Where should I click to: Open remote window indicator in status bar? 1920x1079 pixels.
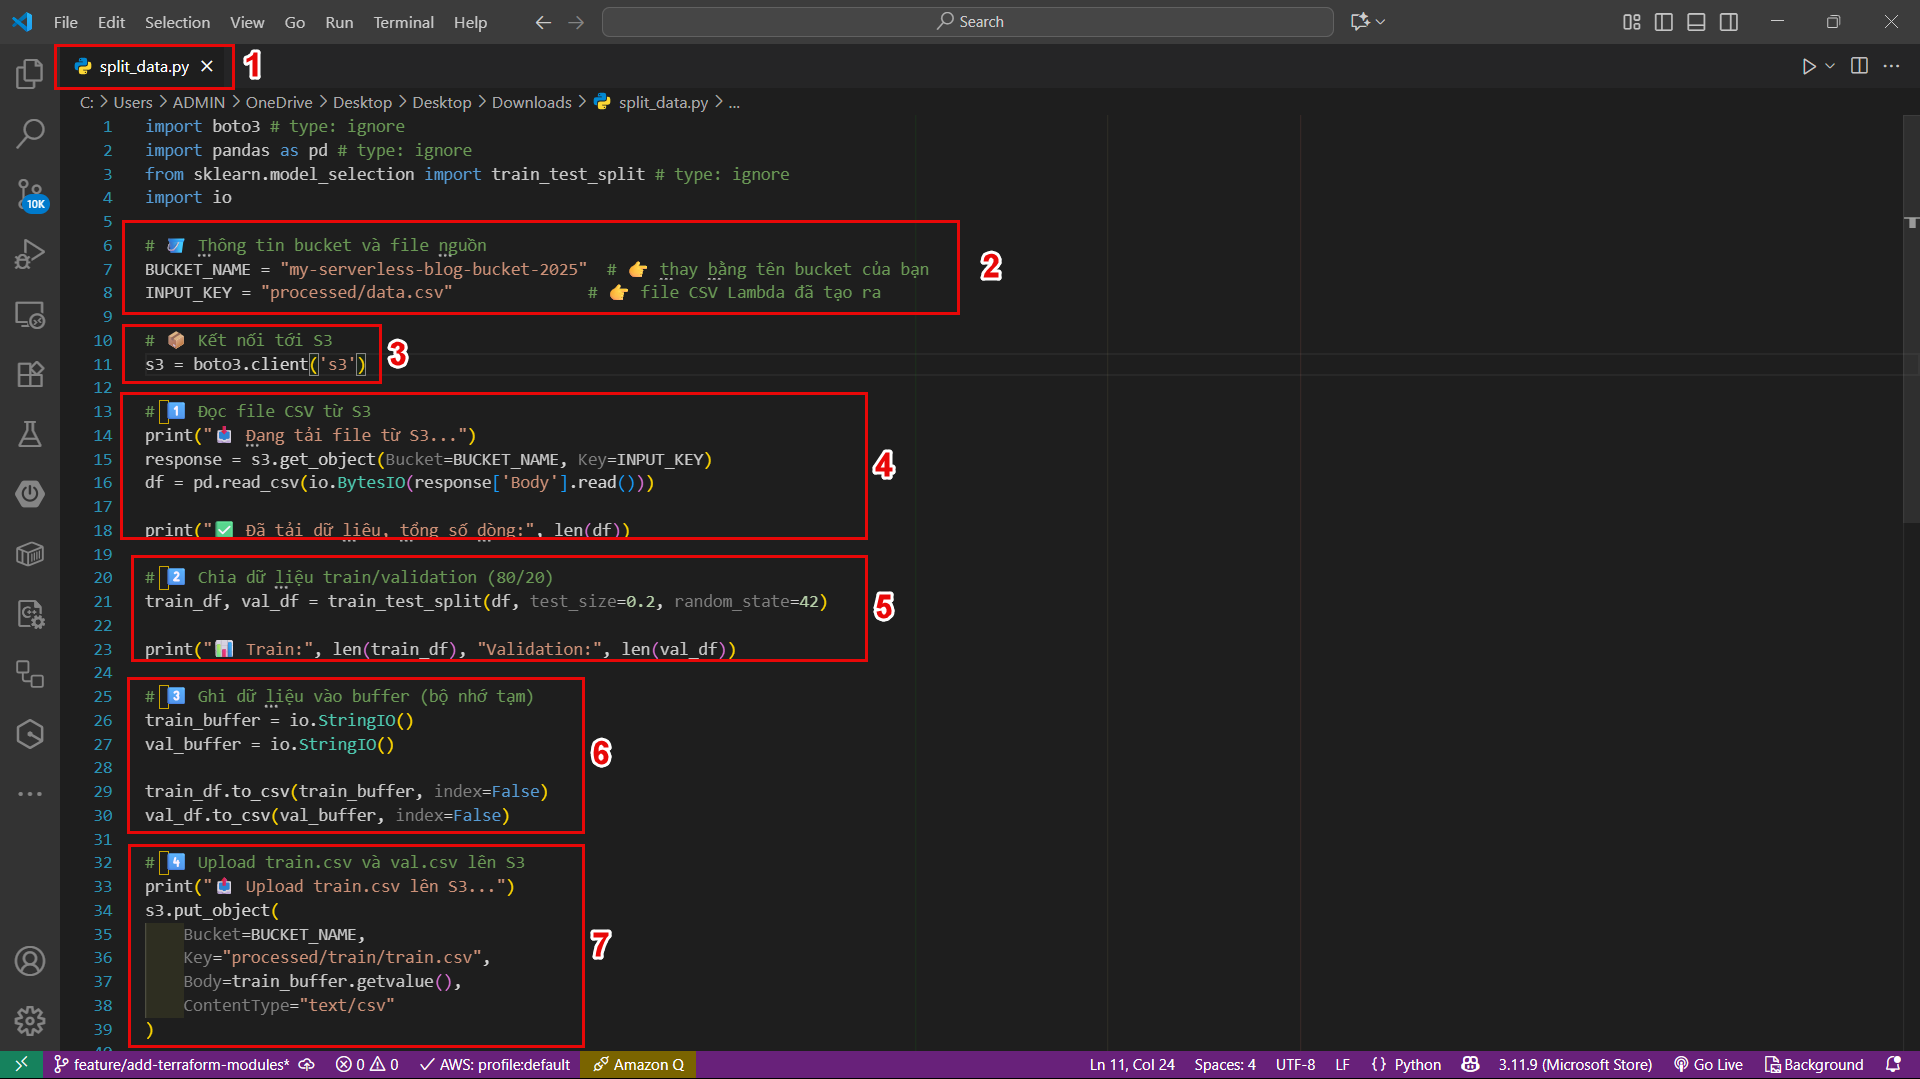click(21, 1064)
